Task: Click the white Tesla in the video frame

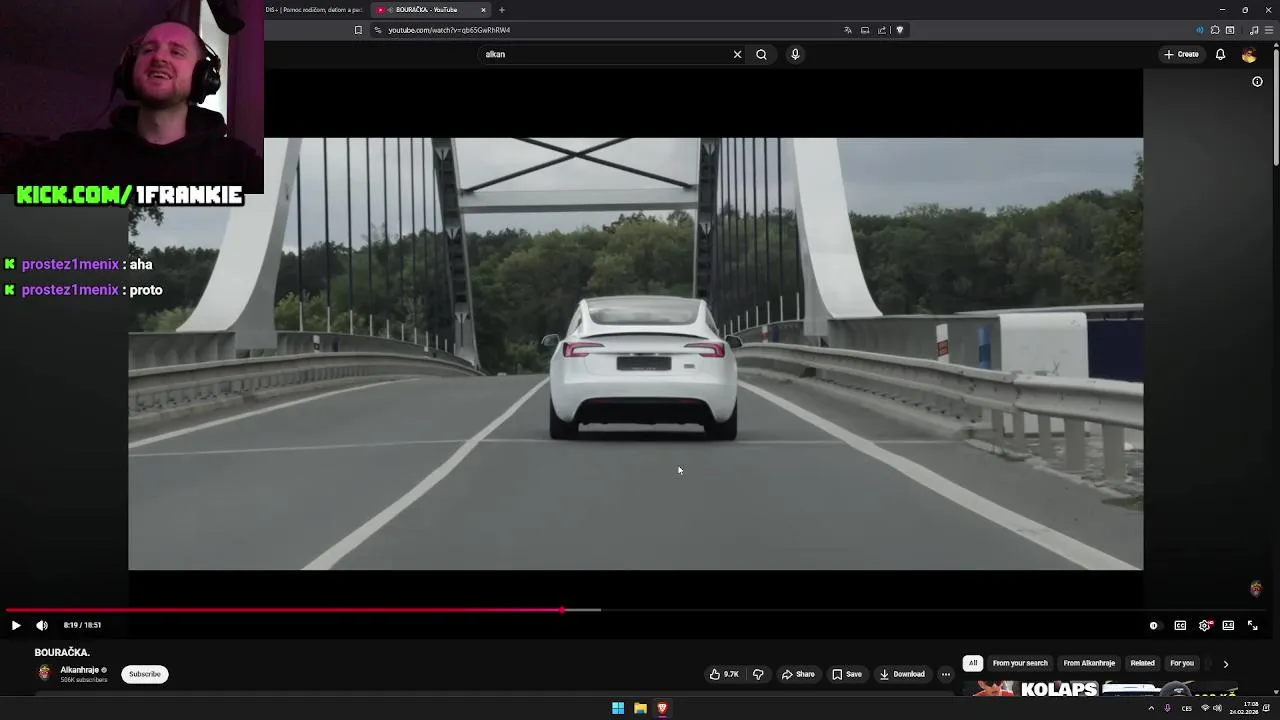Action: tap(643, 367)
